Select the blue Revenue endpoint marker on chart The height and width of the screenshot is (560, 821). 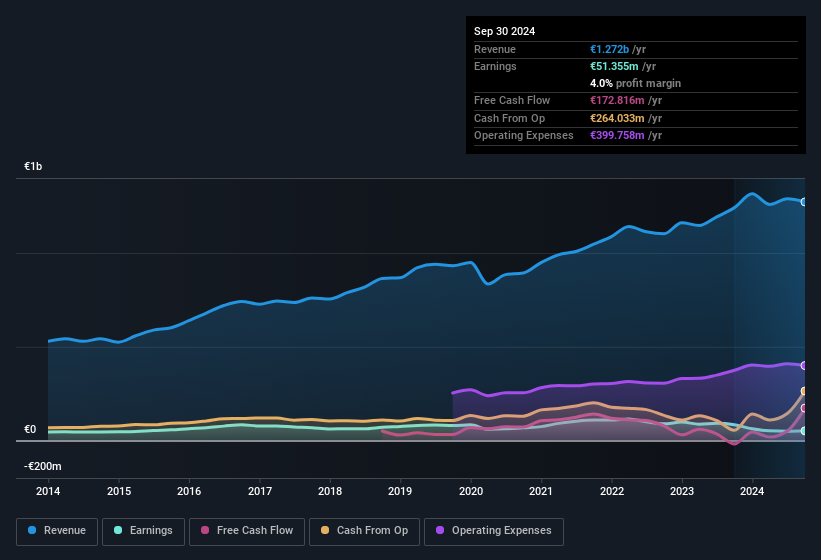tap(803, 202)
